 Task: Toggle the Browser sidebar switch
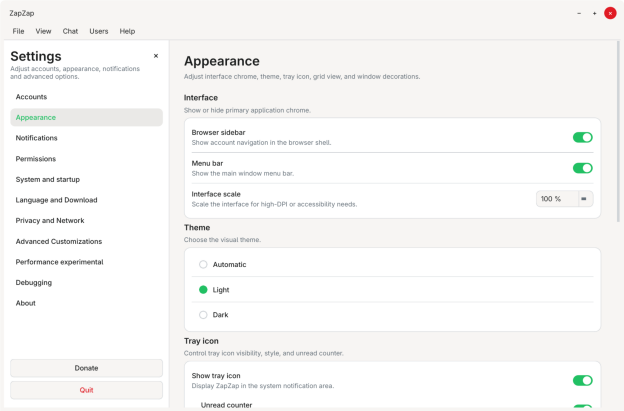(x=583, y=137)
